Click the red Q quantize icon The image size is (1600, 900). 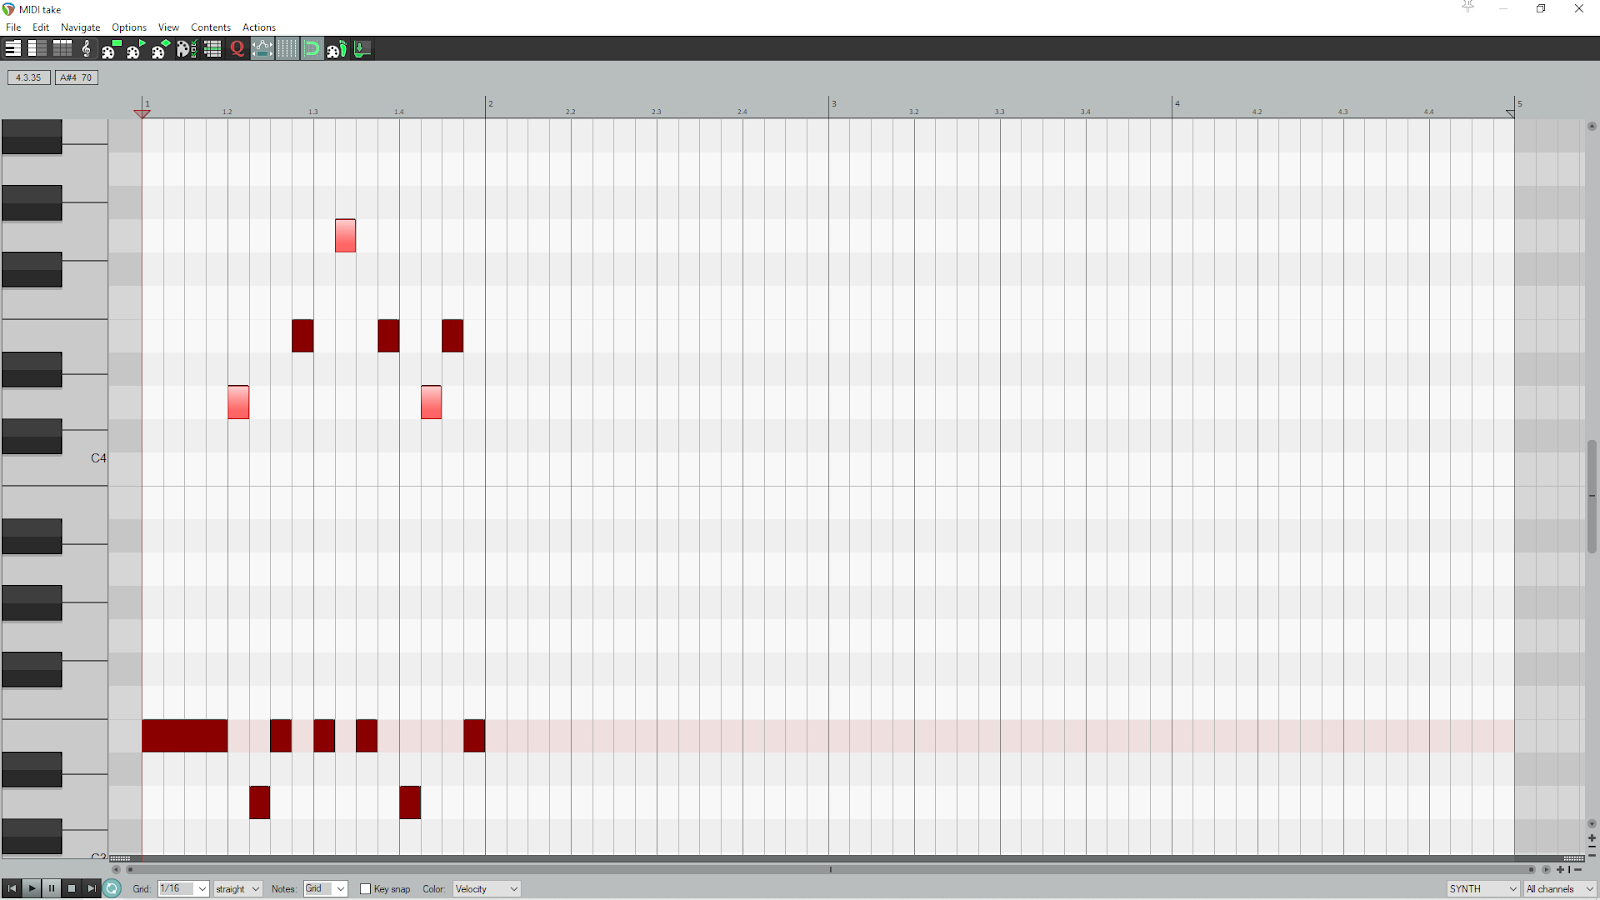(237, 48)
